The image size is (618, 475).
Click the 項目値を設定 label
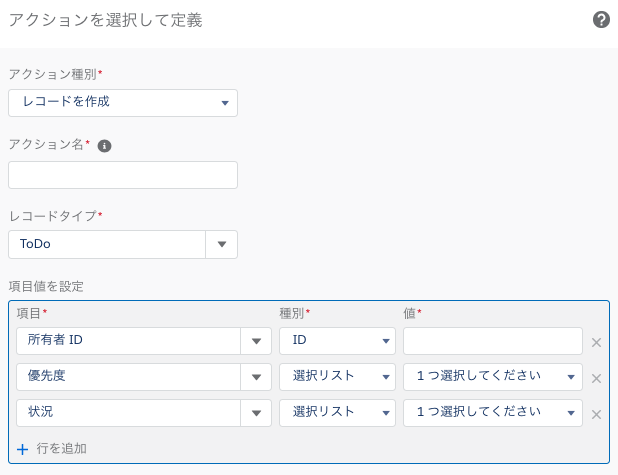[46, 286]
